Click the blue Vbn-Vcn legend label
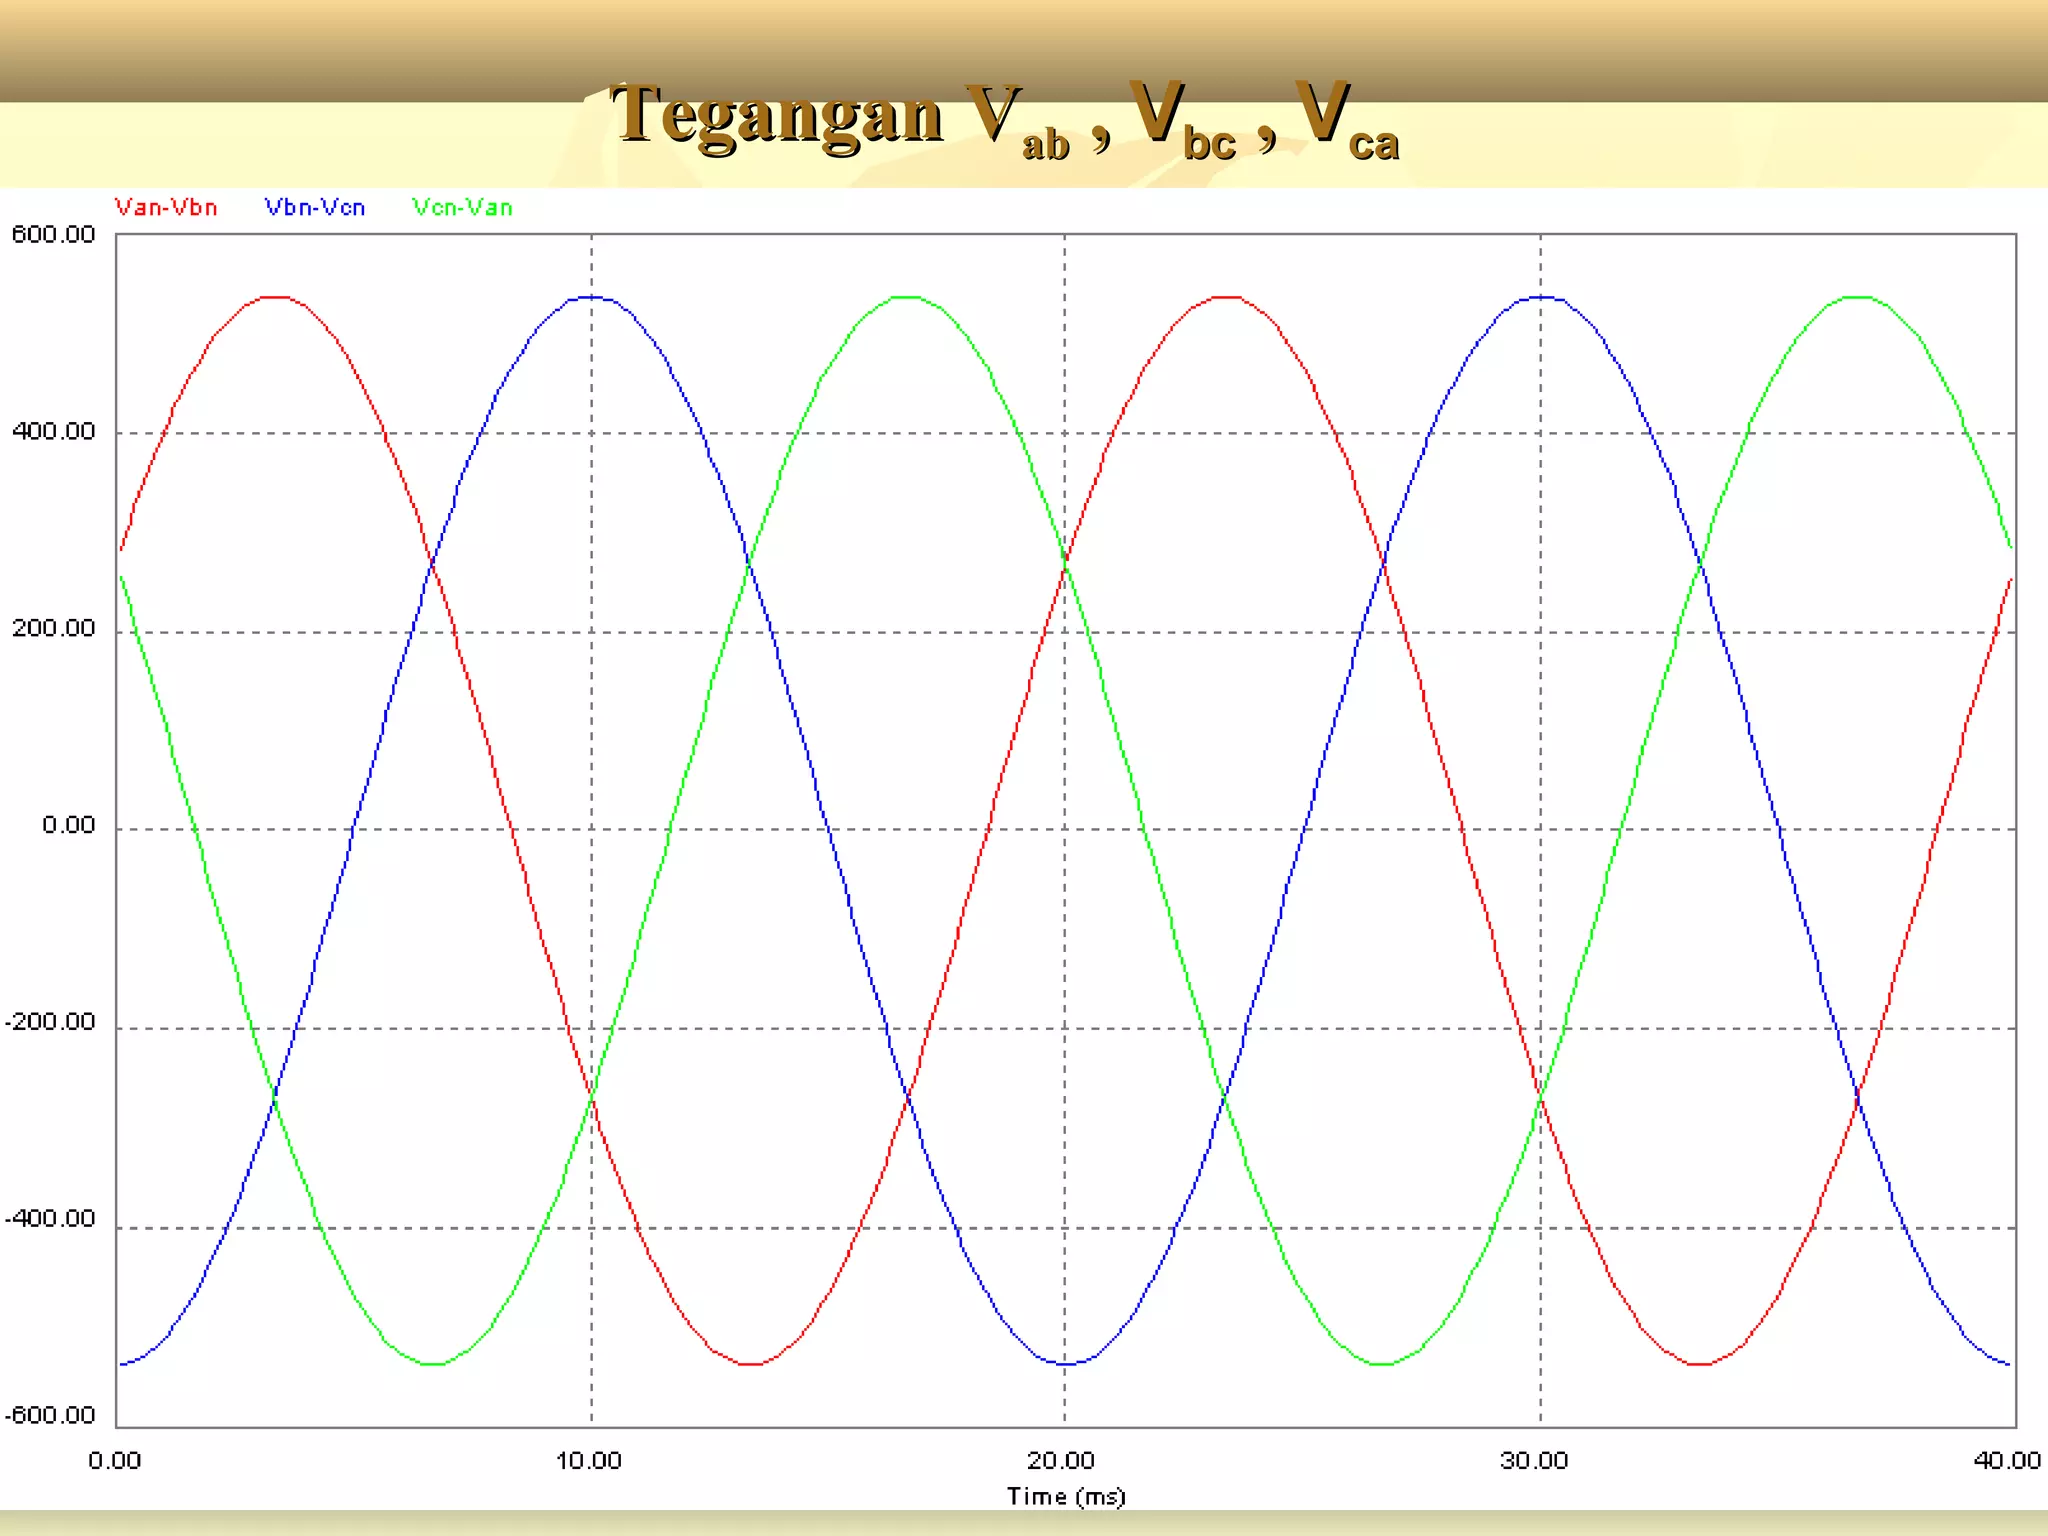Viewport: 2048px width, 1536px height. coord(315,208)
